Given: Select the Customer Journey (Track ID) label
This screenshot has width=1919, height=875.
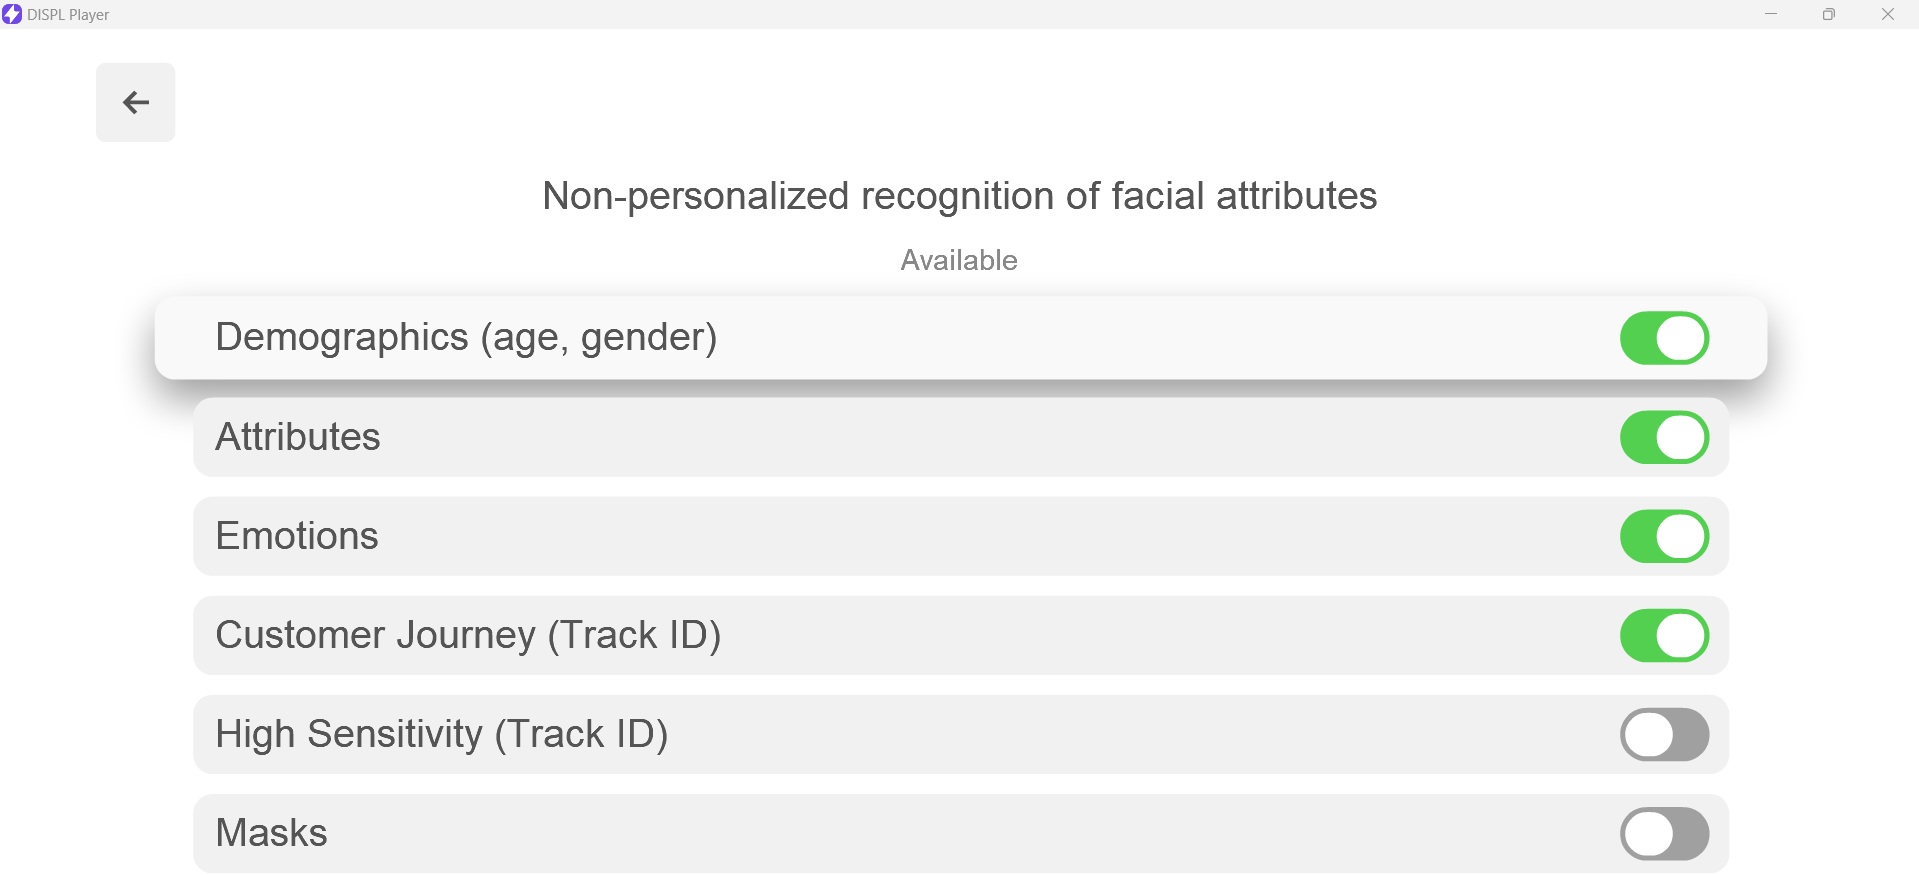Looking at the screenshot, I should tap(468, 635).
